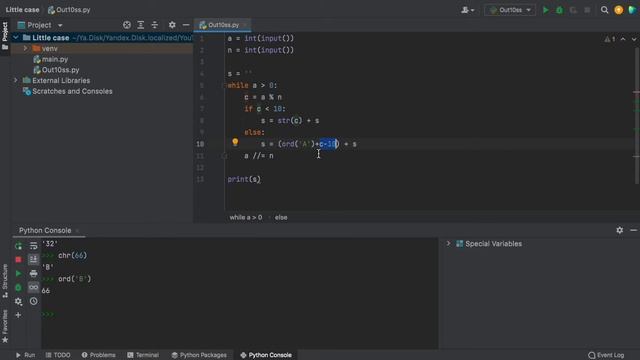Hide the Project panel
Screen dimensions: 640x360
pos(186,25)
